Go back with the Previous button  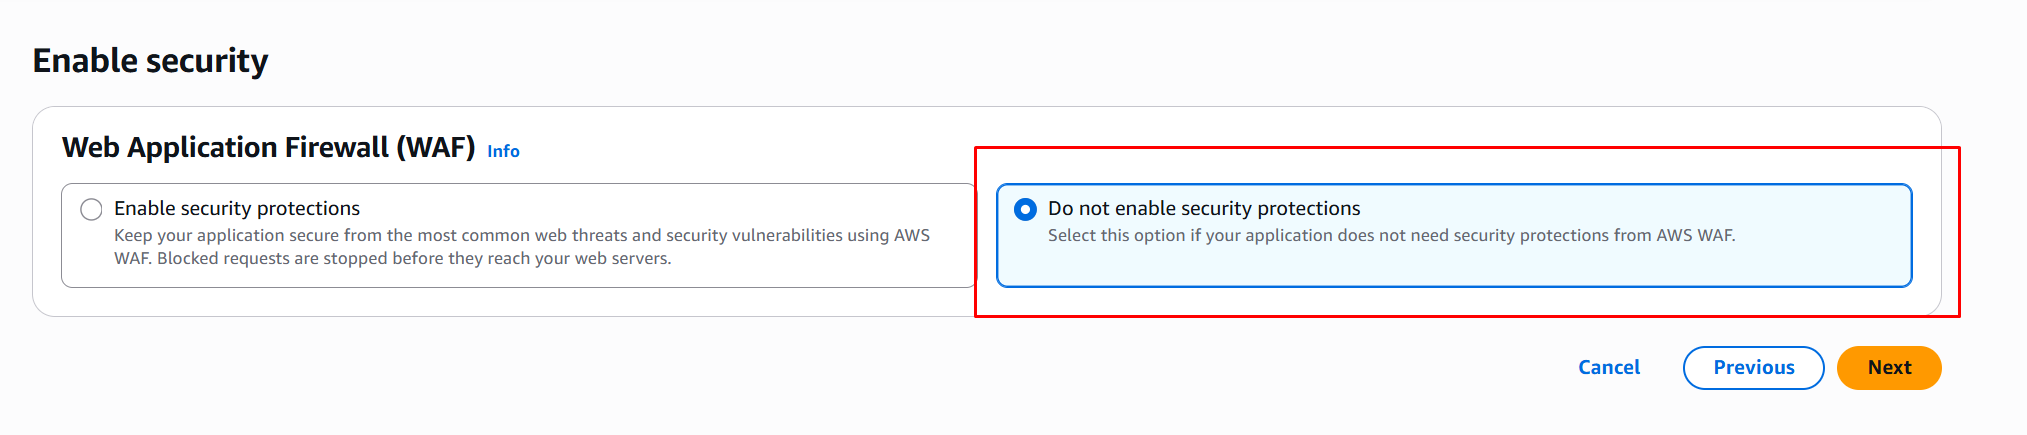pos(1753,368)
